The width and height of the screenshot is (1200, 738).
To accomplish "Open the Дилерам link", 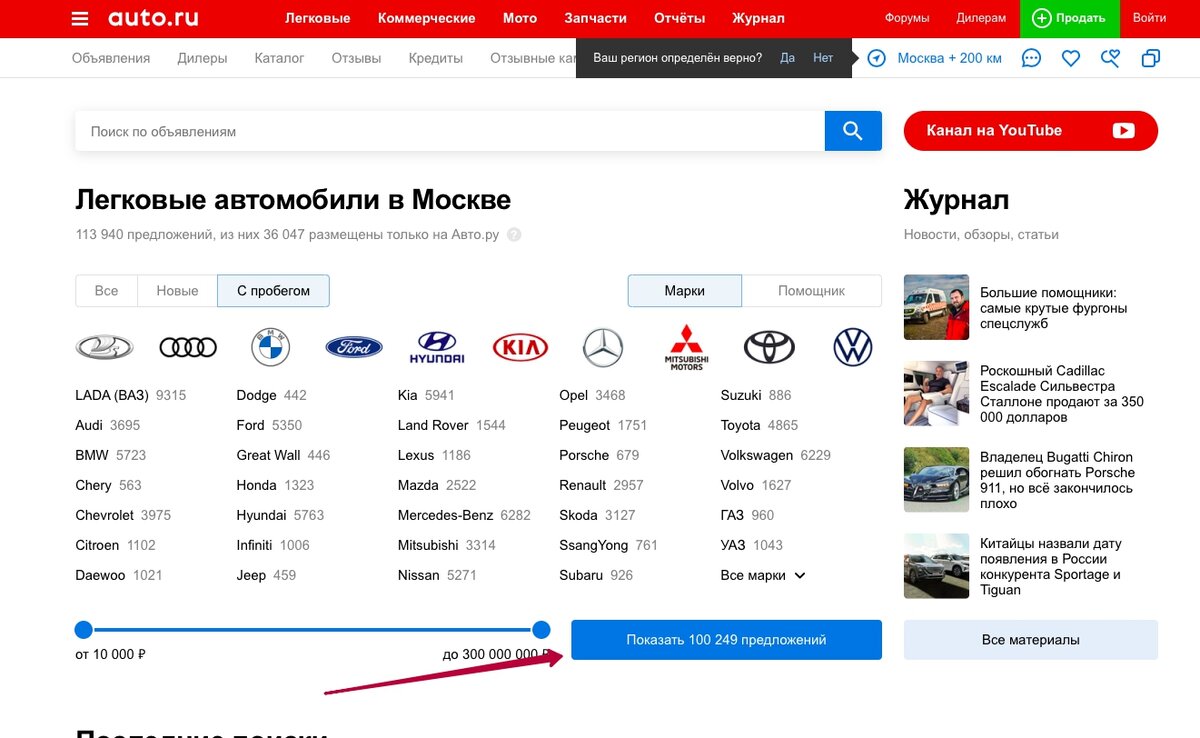I will coord(981,18).
